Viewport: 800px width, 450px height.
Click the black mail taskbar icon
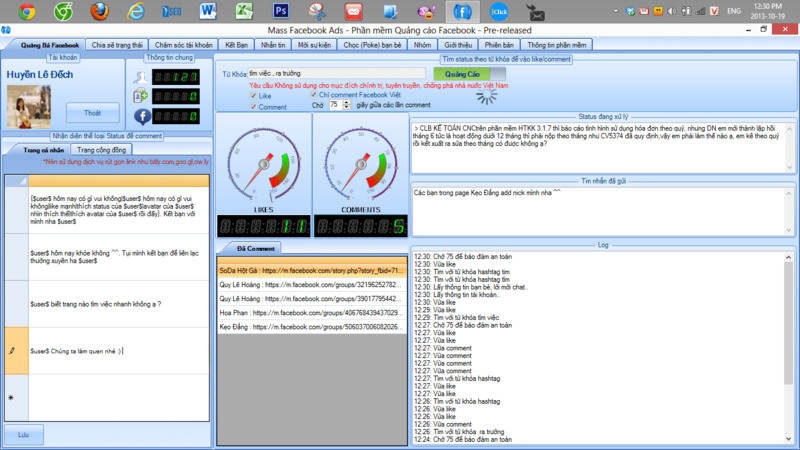535,12
